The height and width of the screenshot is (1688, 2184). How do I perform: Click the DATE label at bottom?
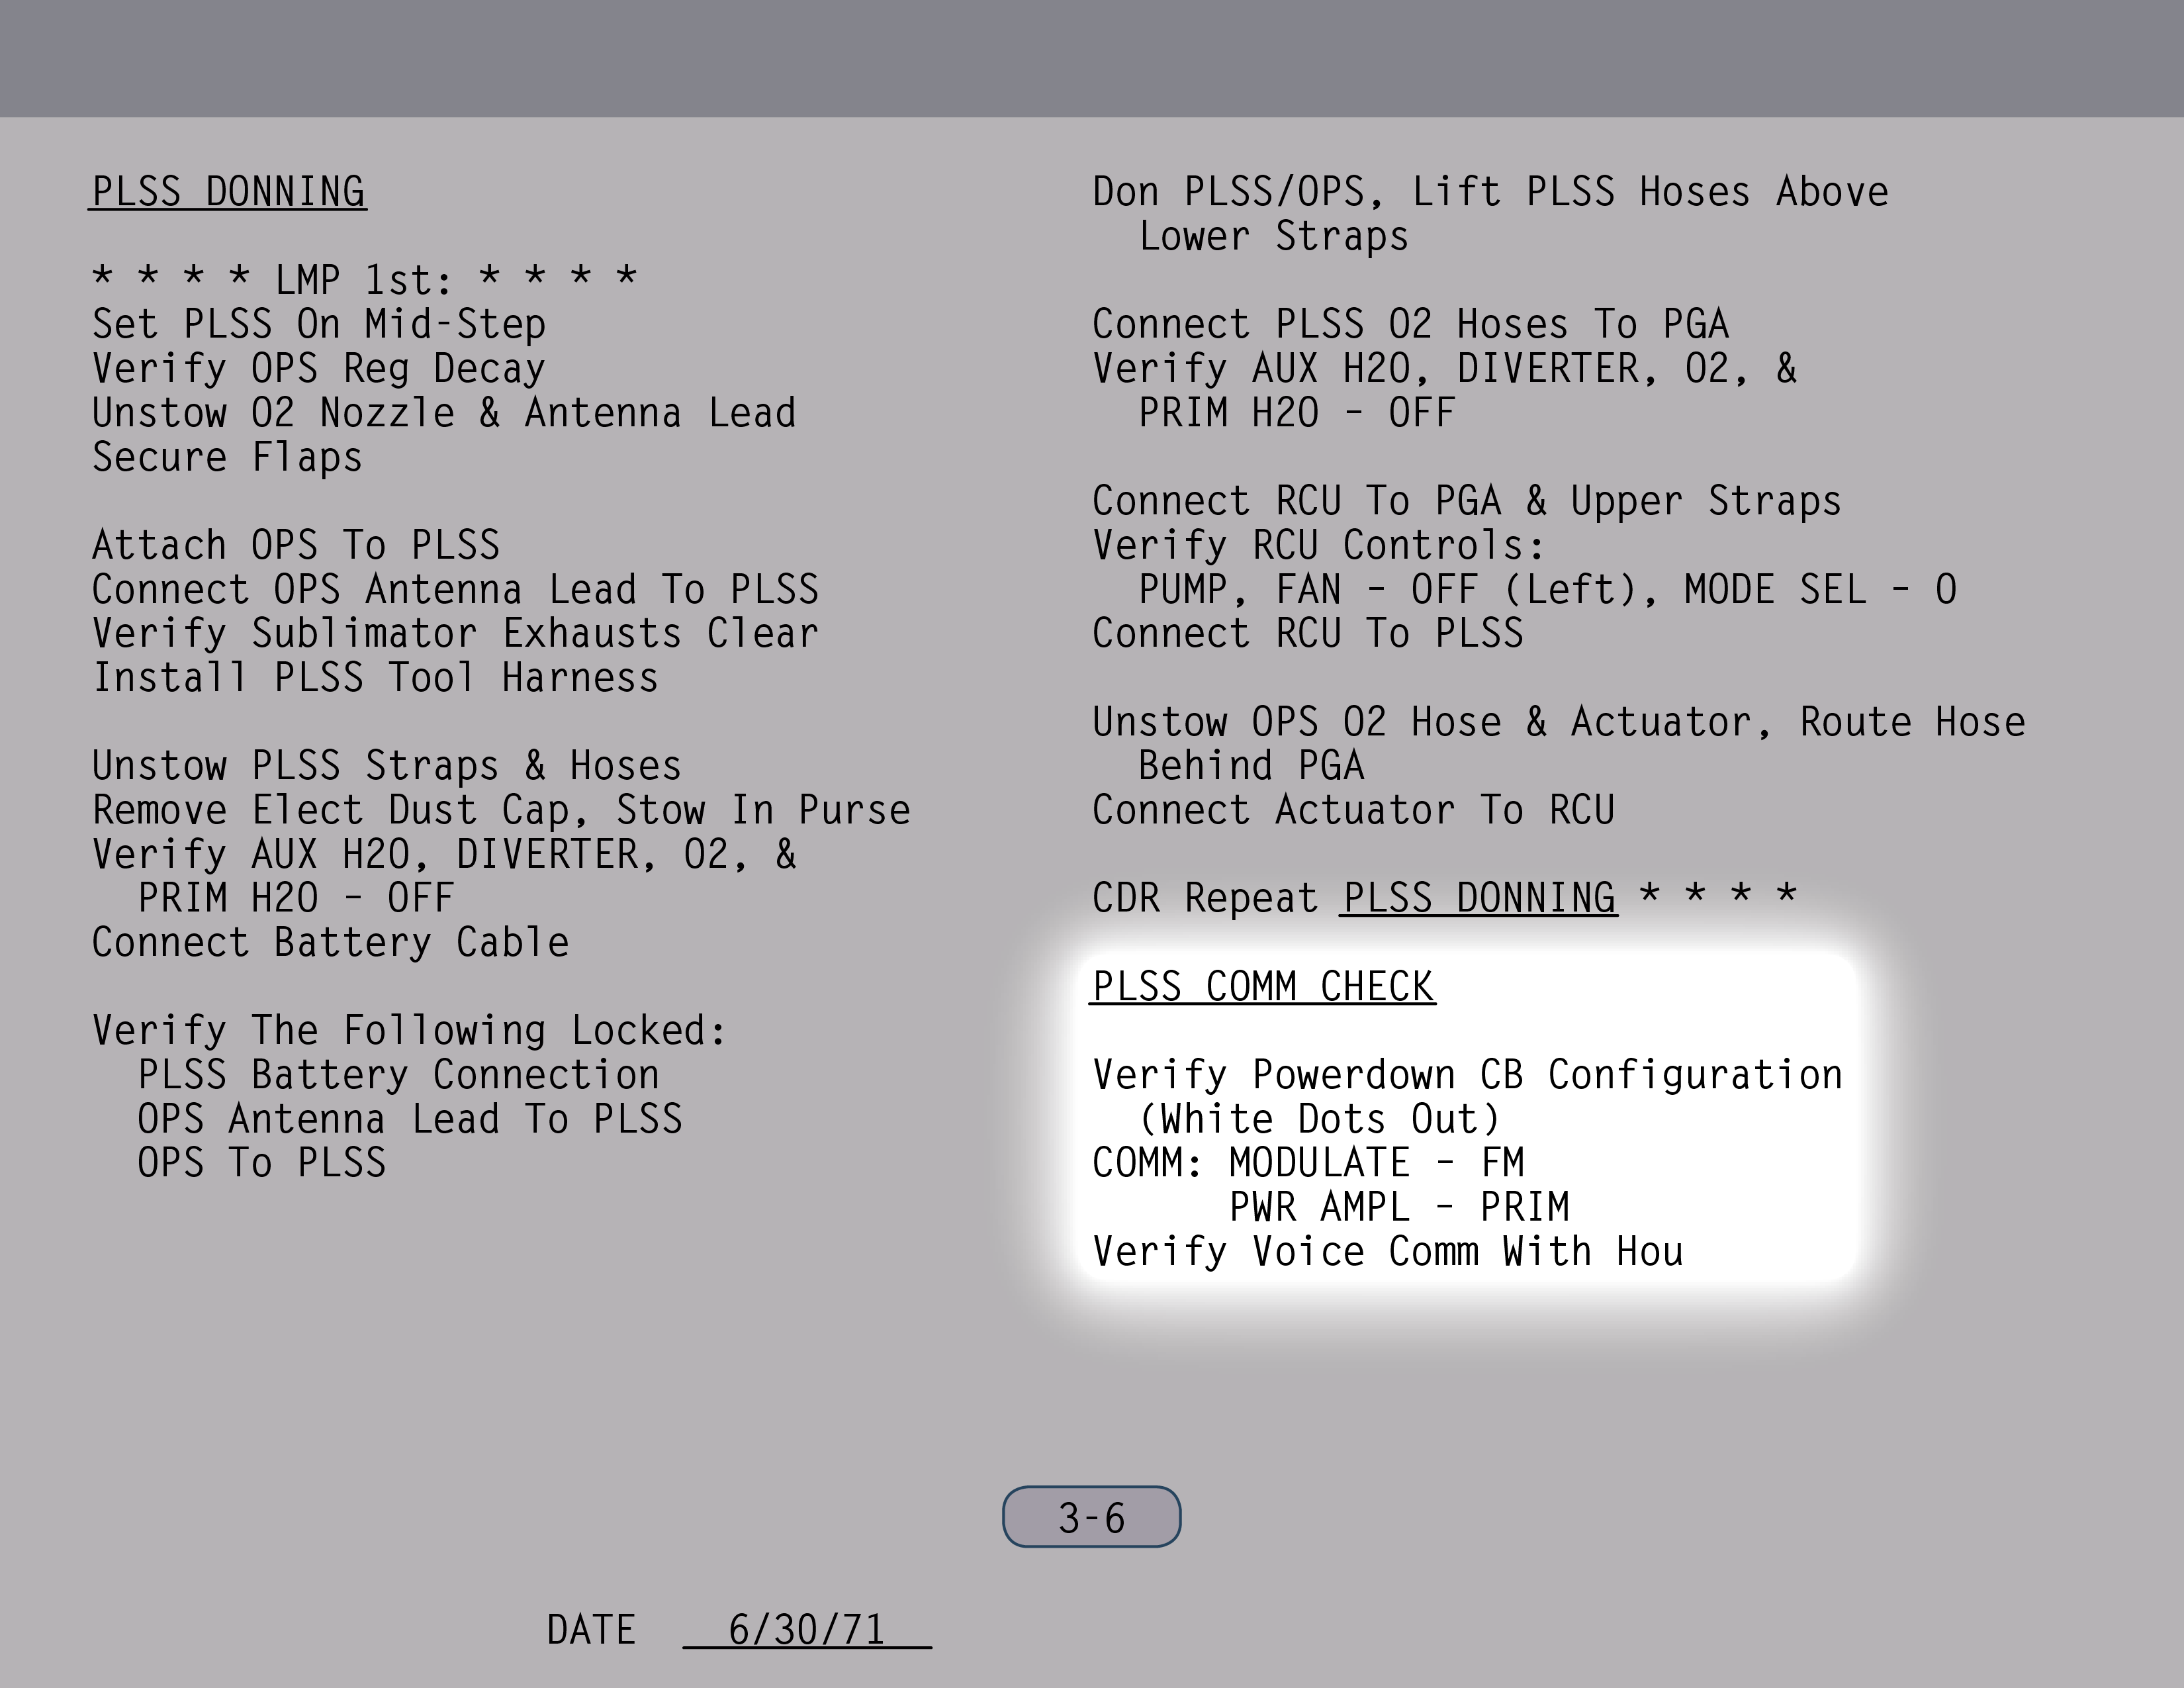tap(590, 1630)
